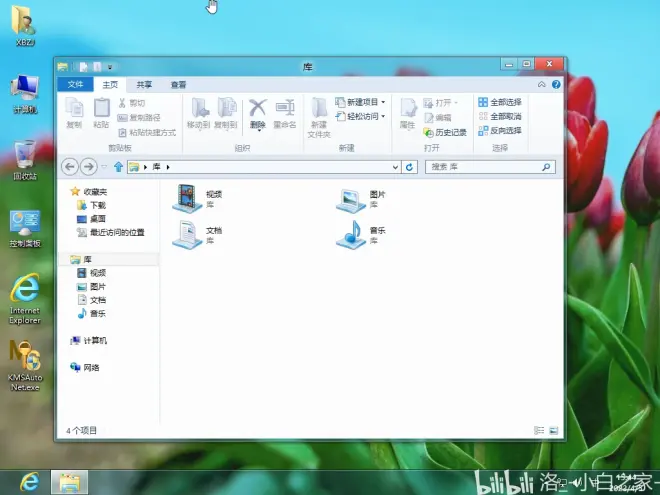Collapse the ribbon with chevron arrow
660x495 pixels.
[544, 85]
